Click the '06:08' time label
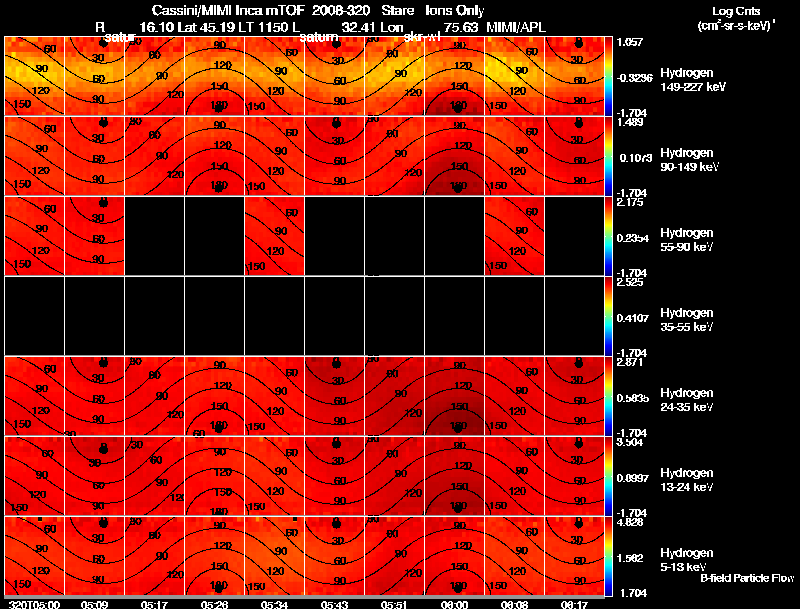The height and width of the screenshot is (609, 800). pos(514,605)
